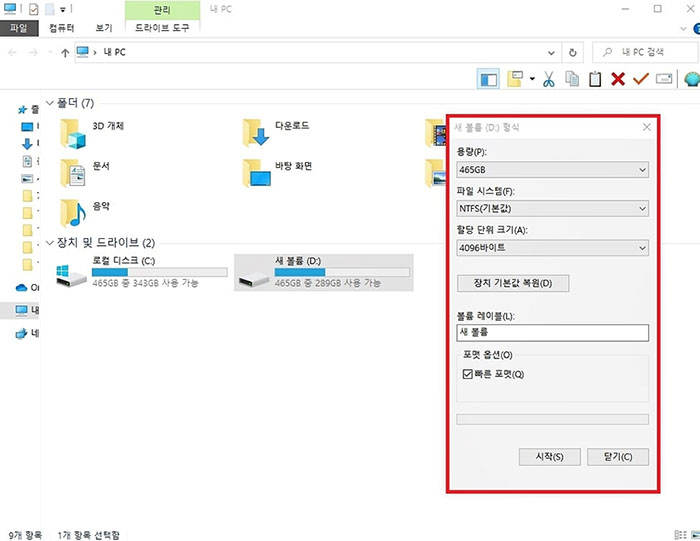Image resolution: width=700 pixels, height=541 pixels.
Task: Expand the ribbon with the chevron
Action: click(683, 29)
